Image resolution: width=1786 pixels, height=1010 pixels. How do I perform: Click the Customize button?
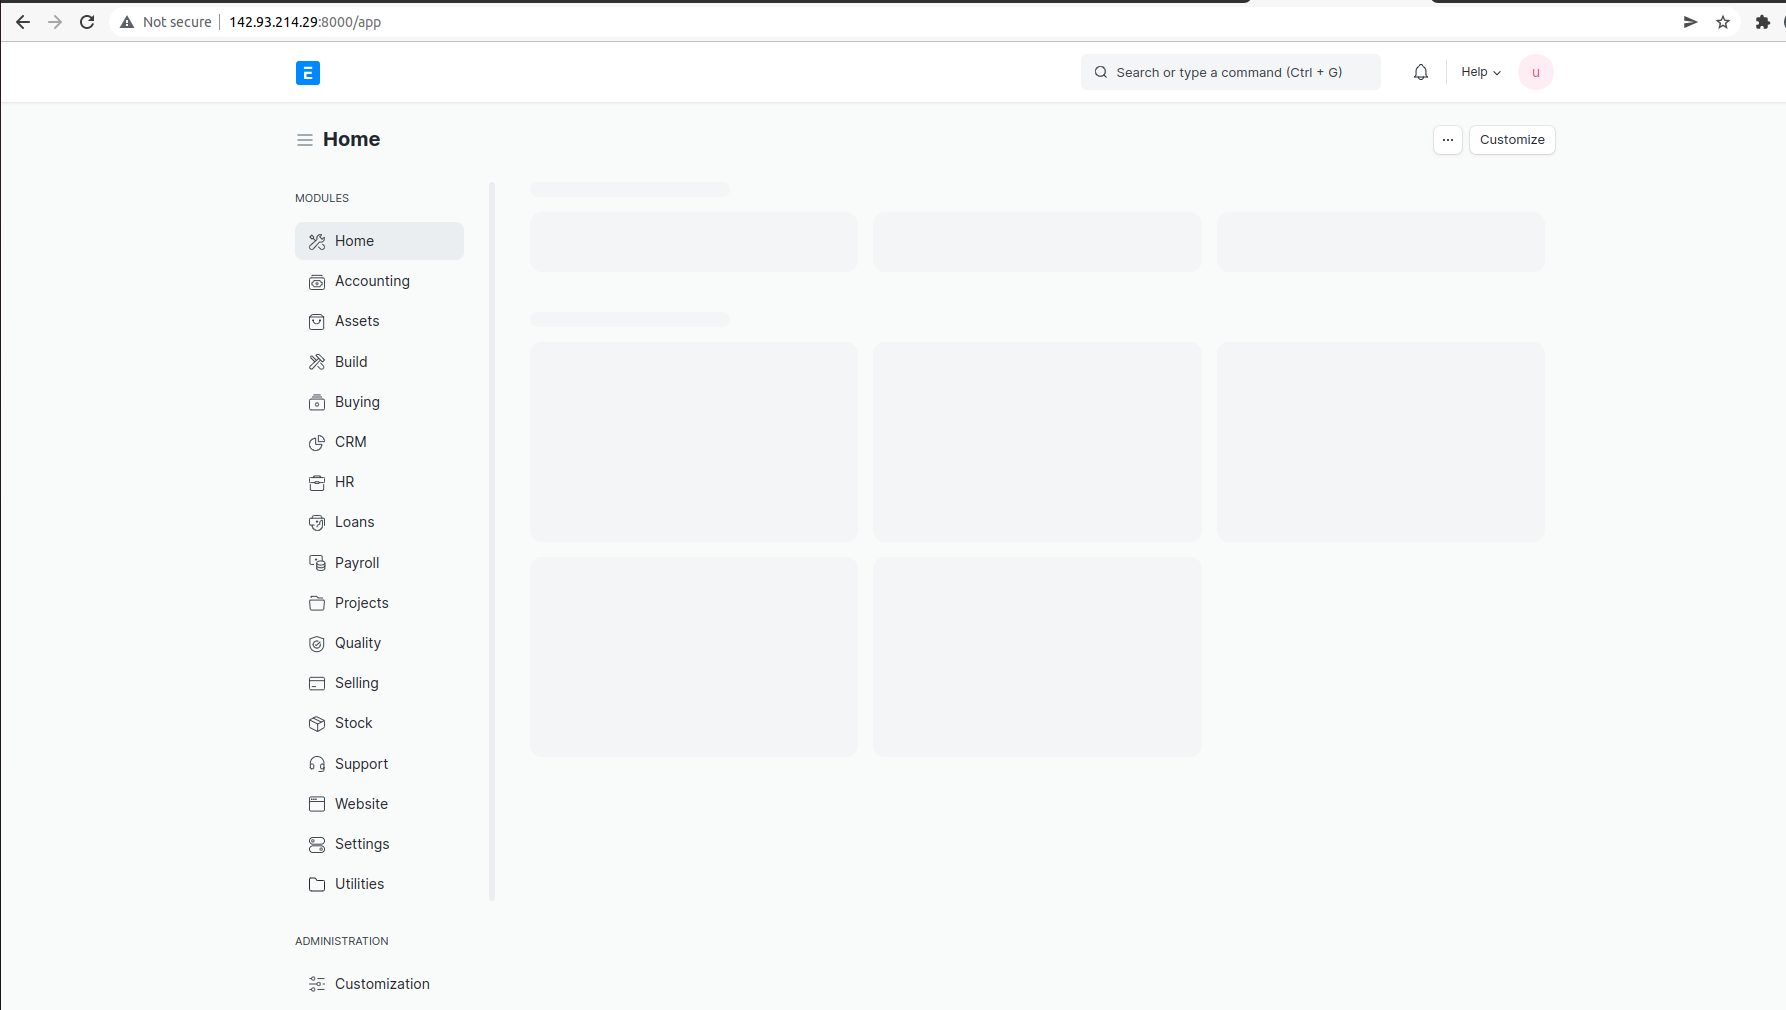[x=1511, y=139]
